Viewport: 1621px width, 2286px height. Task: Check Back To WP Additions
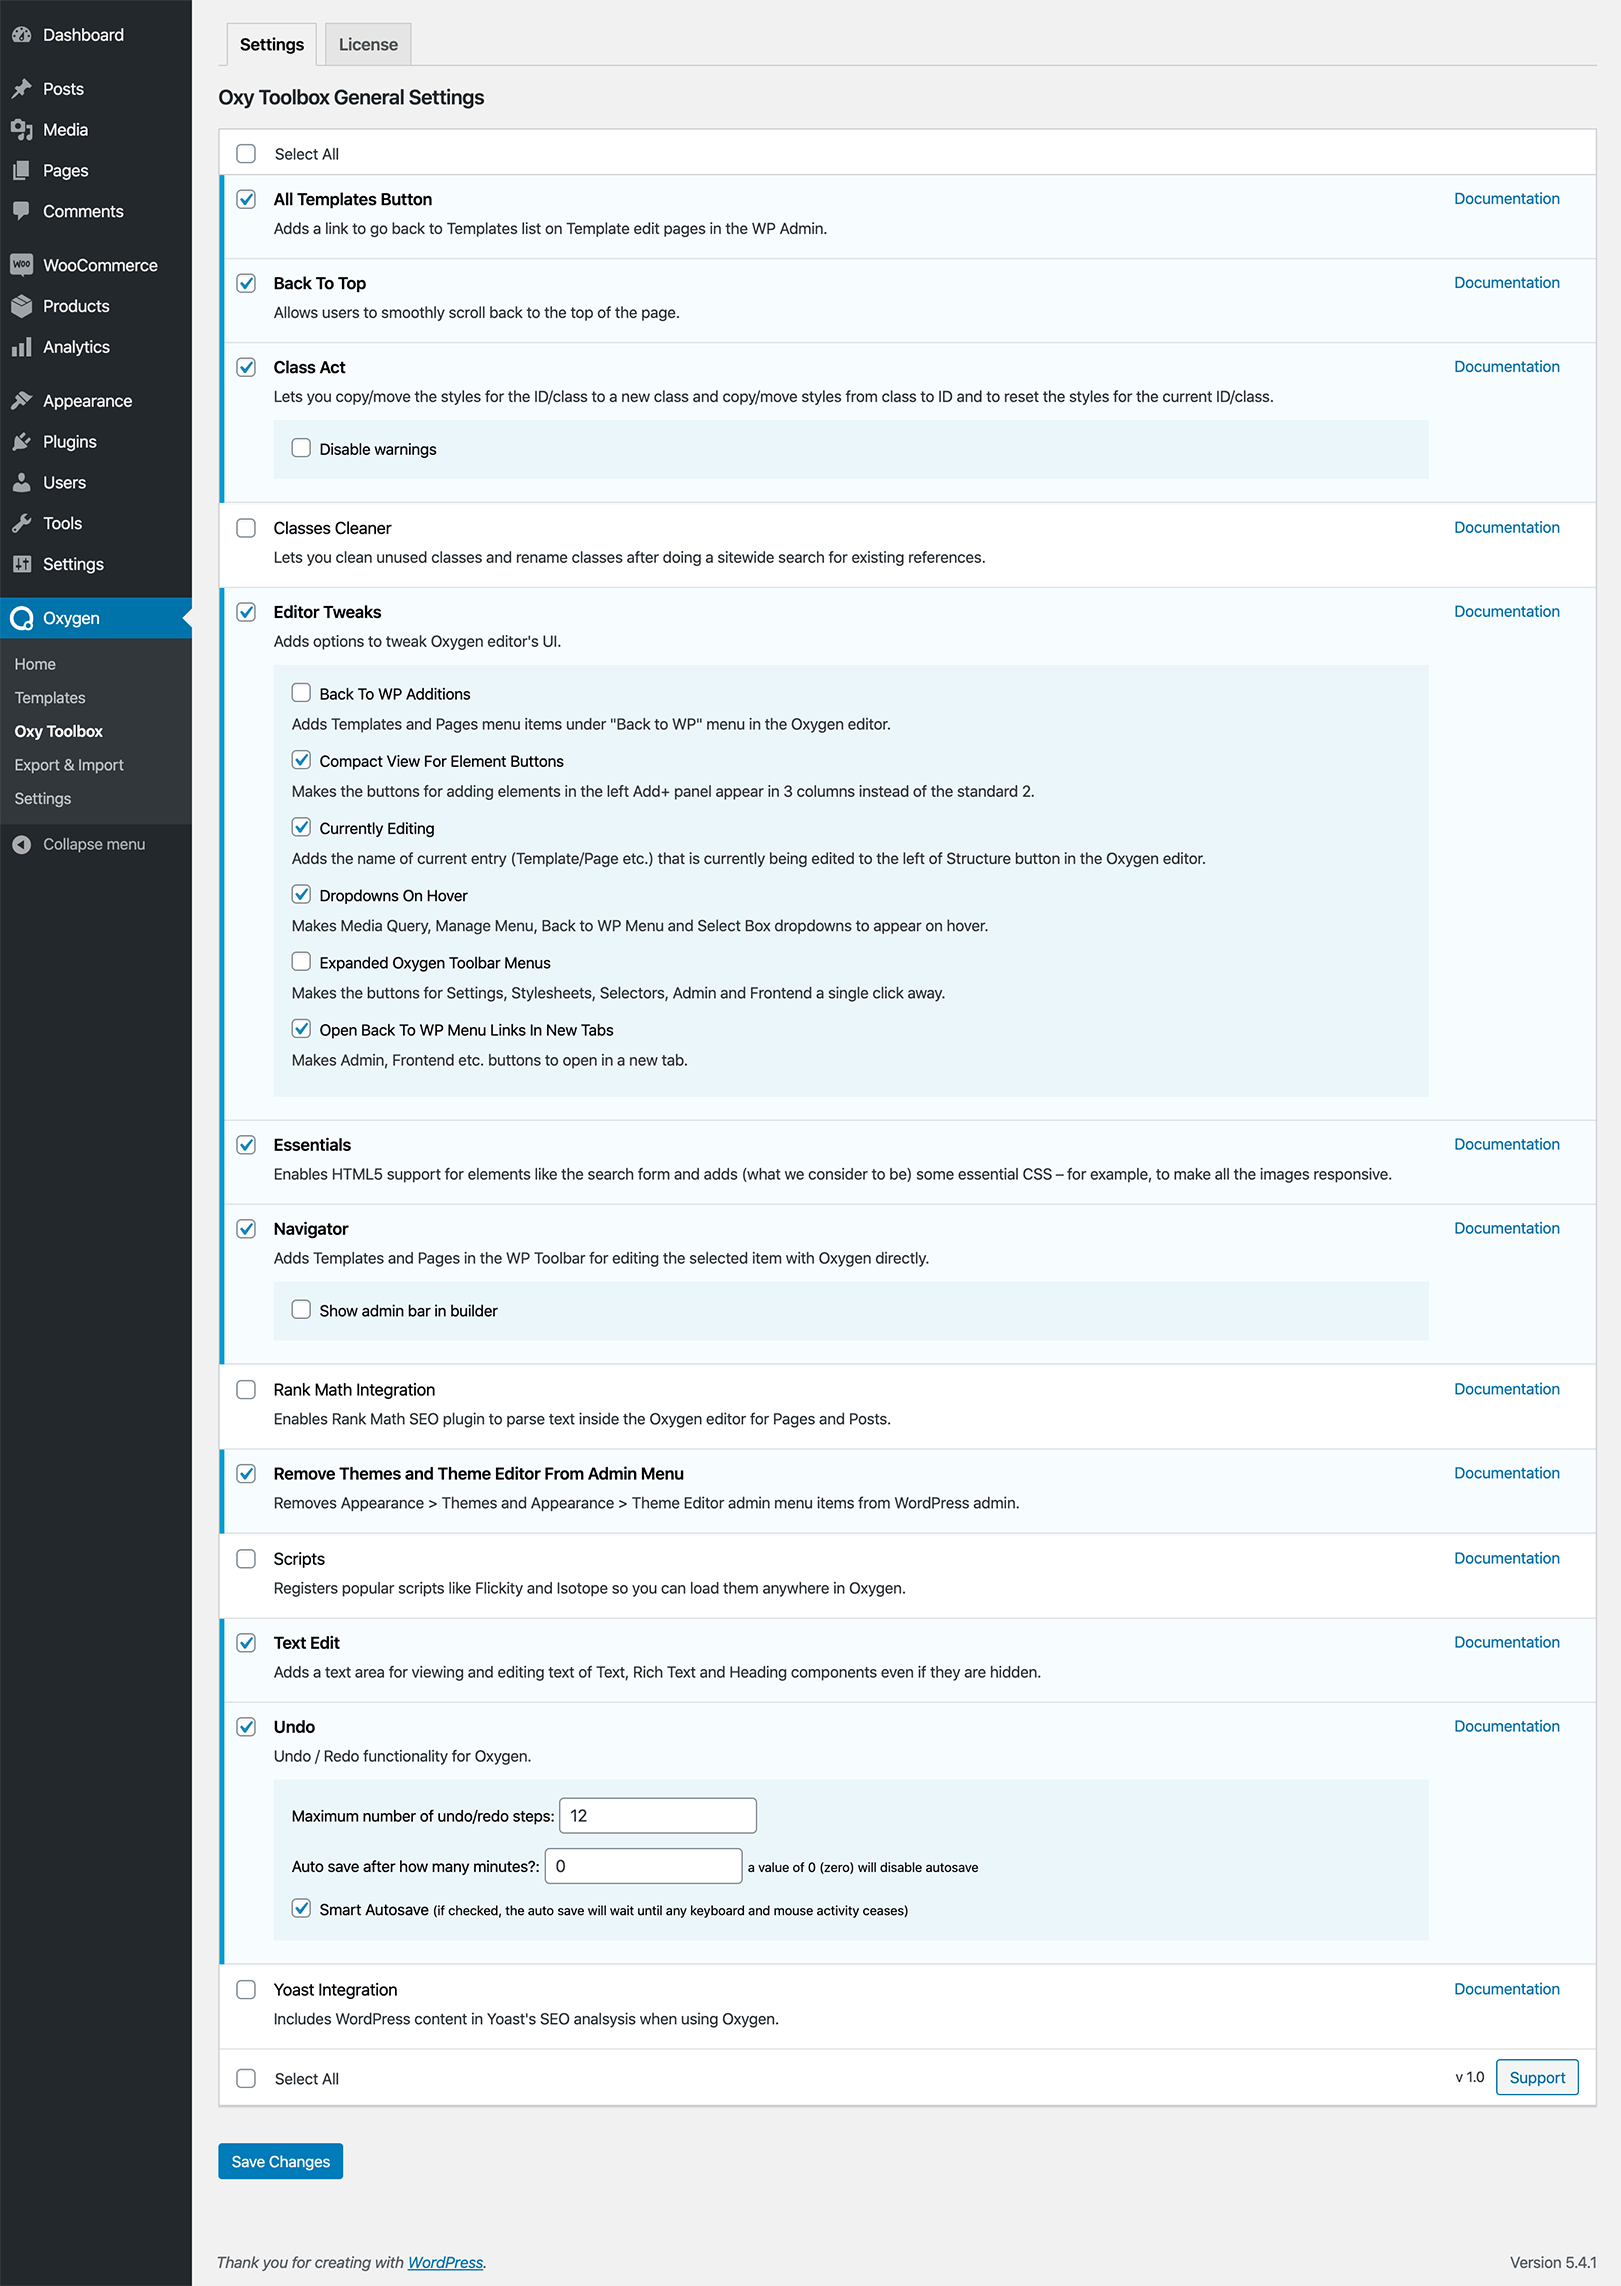point(301,693)
